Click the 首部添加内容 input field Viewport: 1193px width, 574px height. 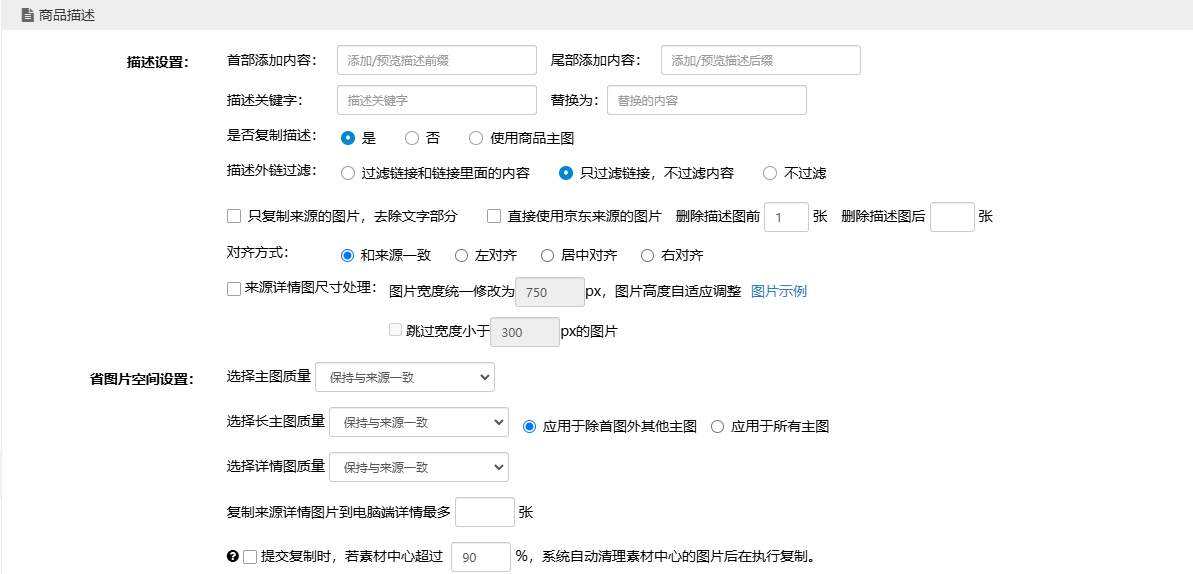[437, 60]
